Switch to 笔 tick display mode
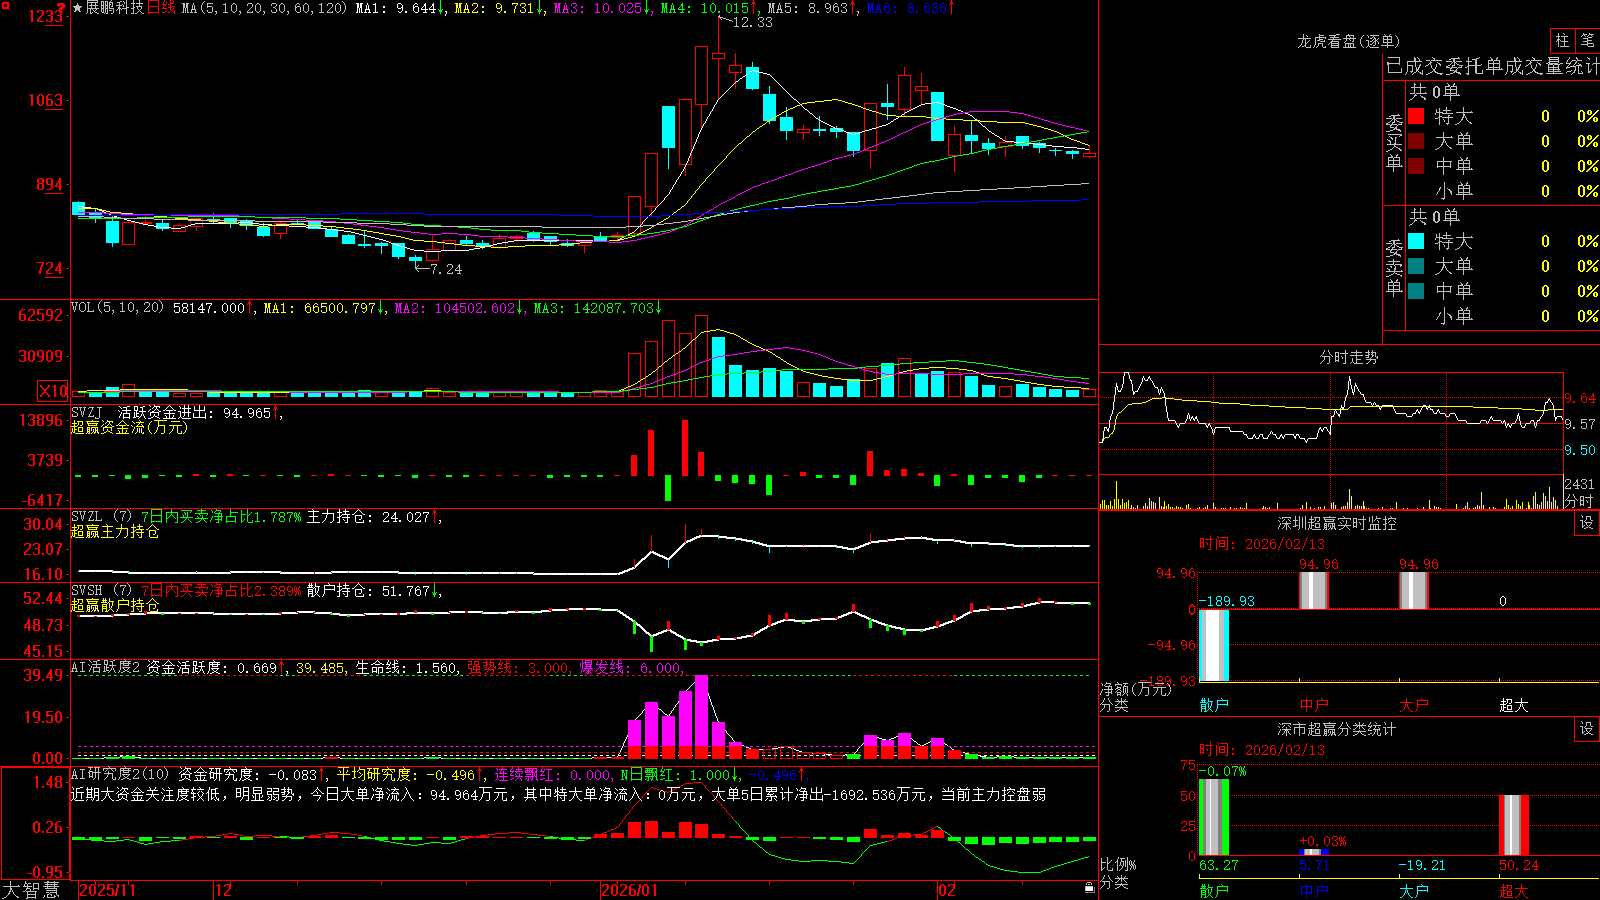The height and width of the screenshot is (900, 1600). [x=1587, y=40]
